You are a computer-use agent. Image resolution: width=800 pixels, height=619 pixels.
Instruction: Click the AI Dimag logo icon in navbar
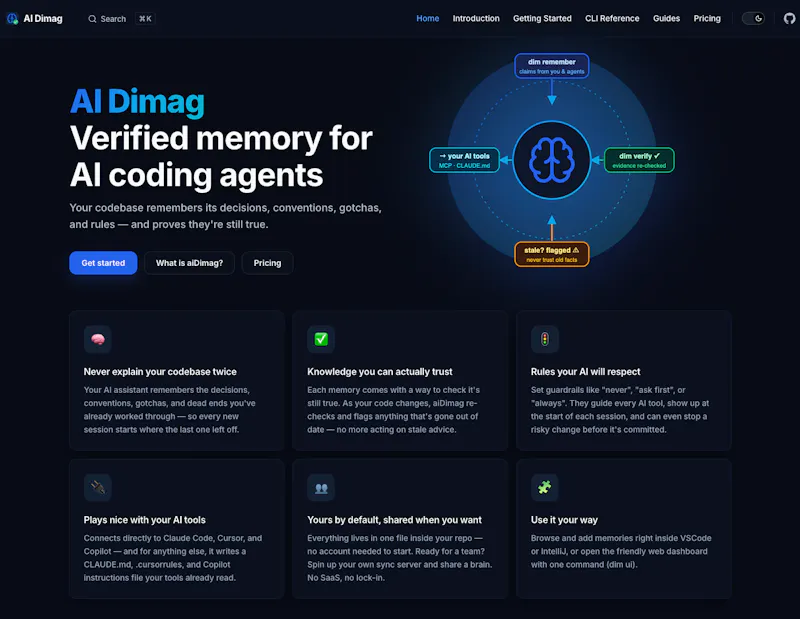click(x=12, y=19)
